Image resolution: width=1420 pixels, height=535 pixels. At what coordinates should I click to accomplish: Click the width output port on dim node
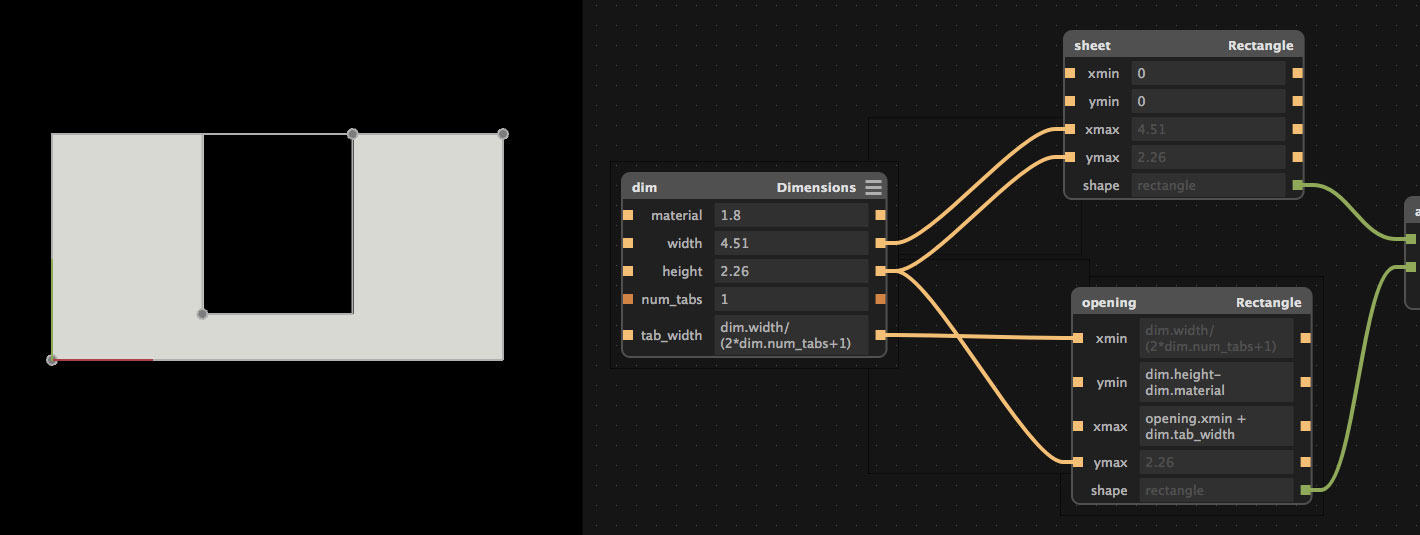(x=880, y=243)
